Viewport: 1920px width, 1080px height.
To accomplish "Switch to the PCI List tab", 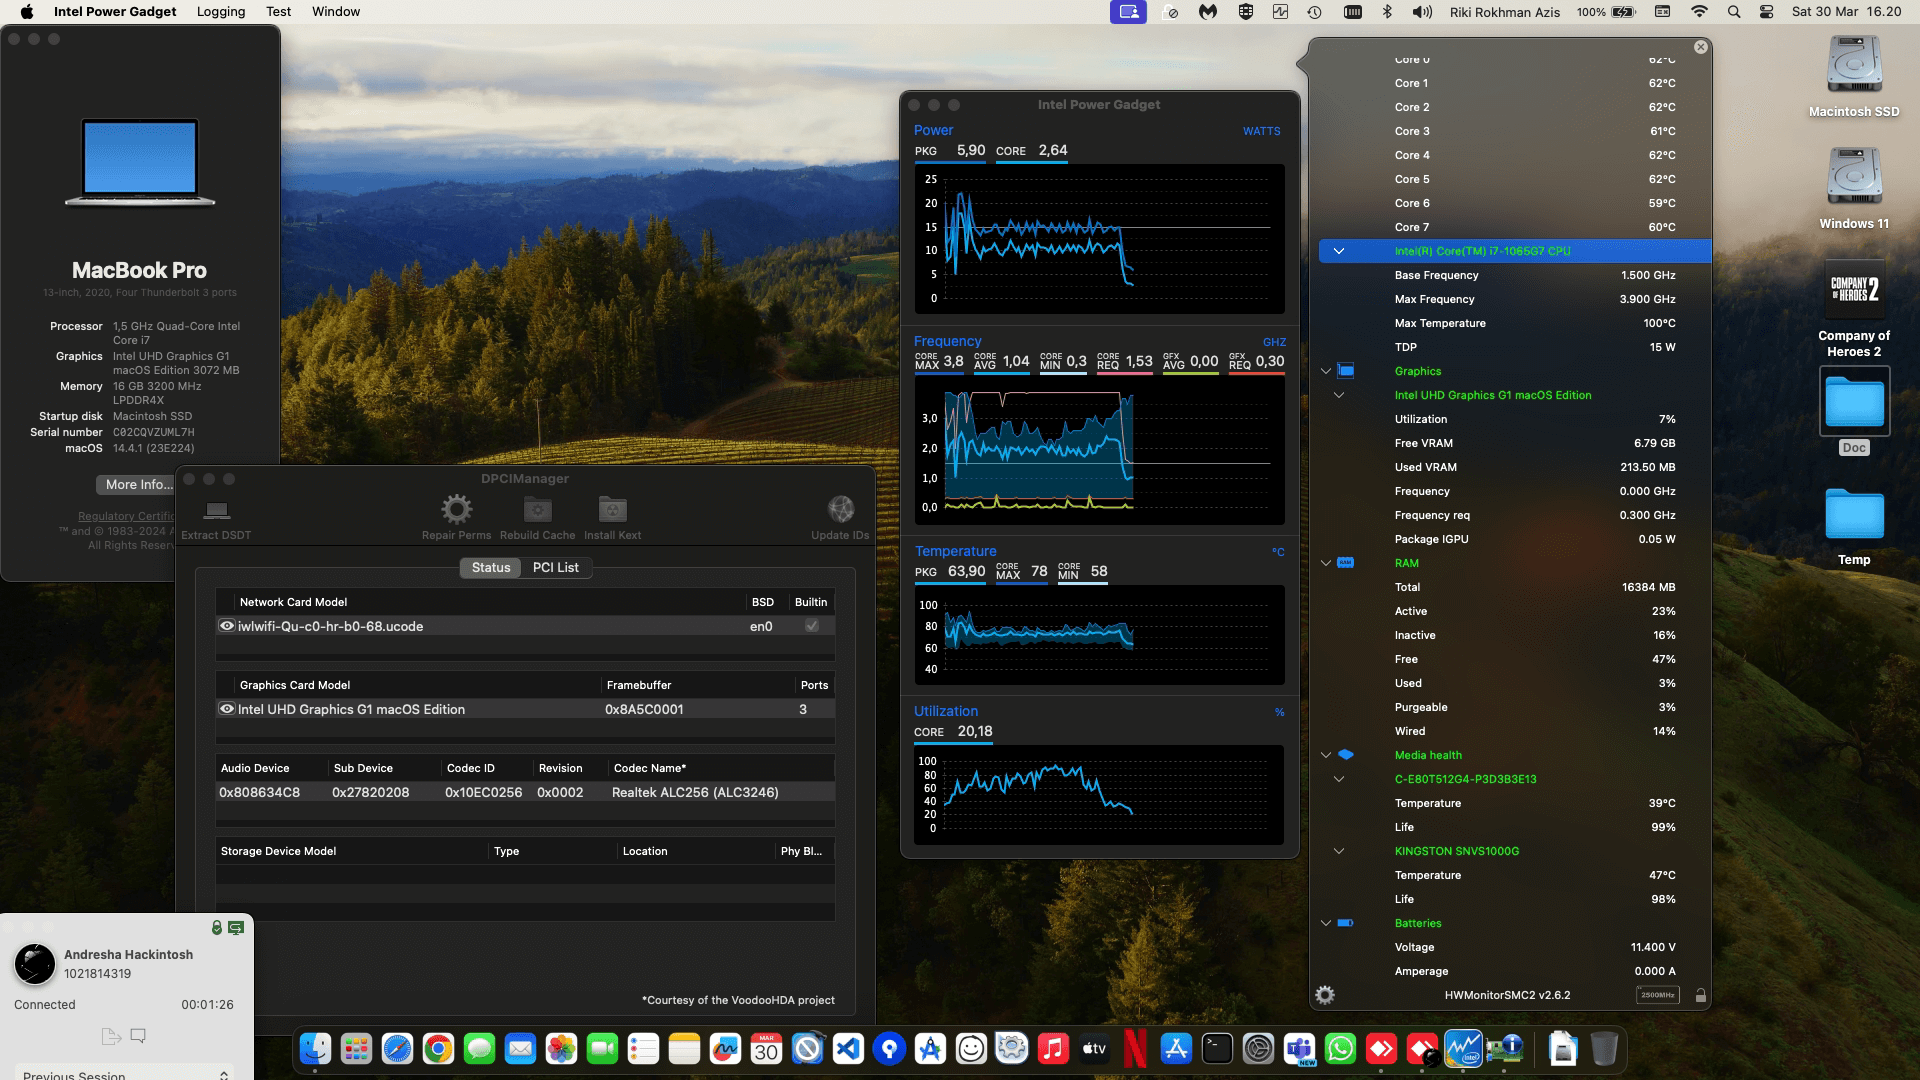I will 555,567.
